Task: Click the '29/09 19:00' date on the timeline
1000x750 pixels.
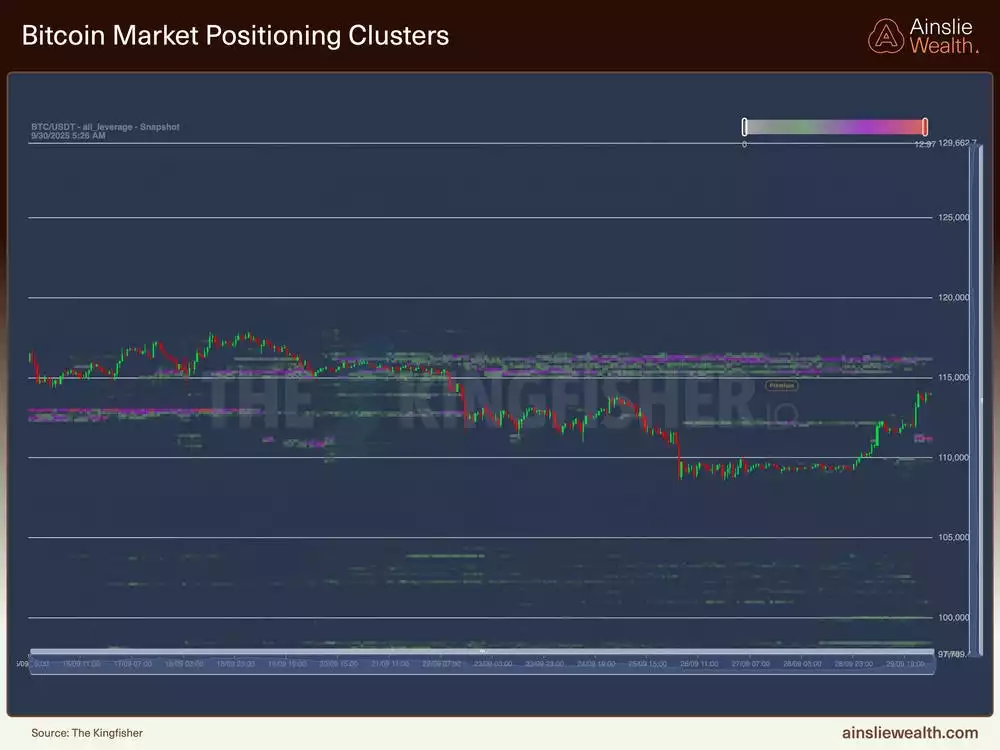Action: click(x=905, y=662)
